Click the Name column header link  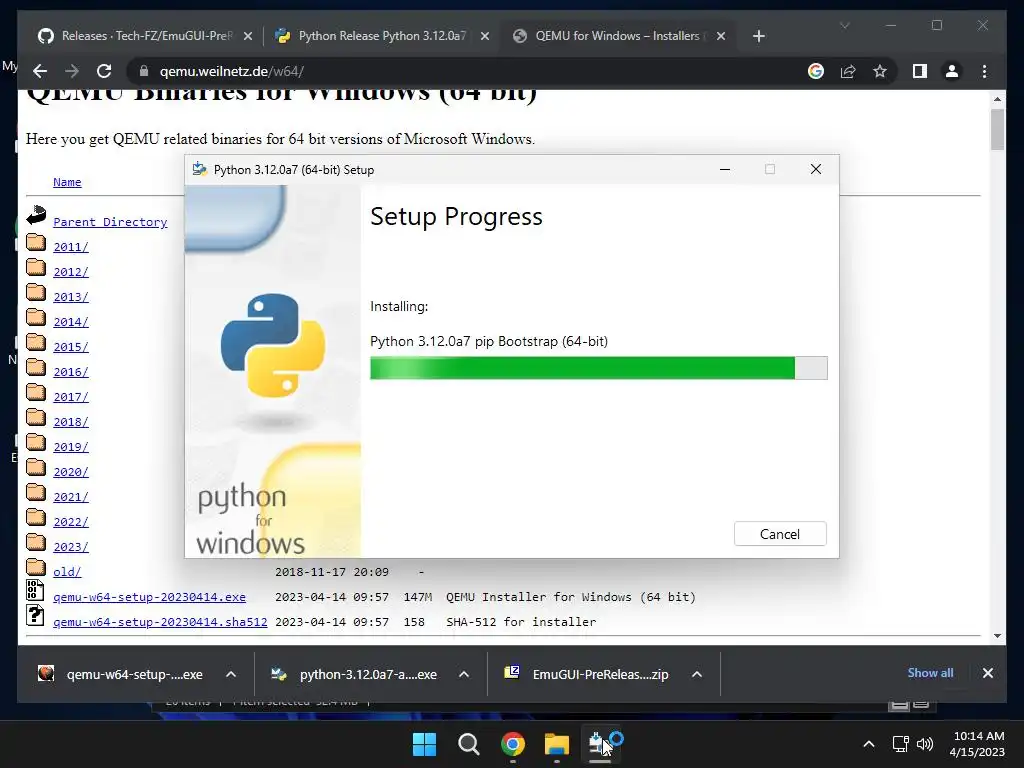(x=67, y=182)
